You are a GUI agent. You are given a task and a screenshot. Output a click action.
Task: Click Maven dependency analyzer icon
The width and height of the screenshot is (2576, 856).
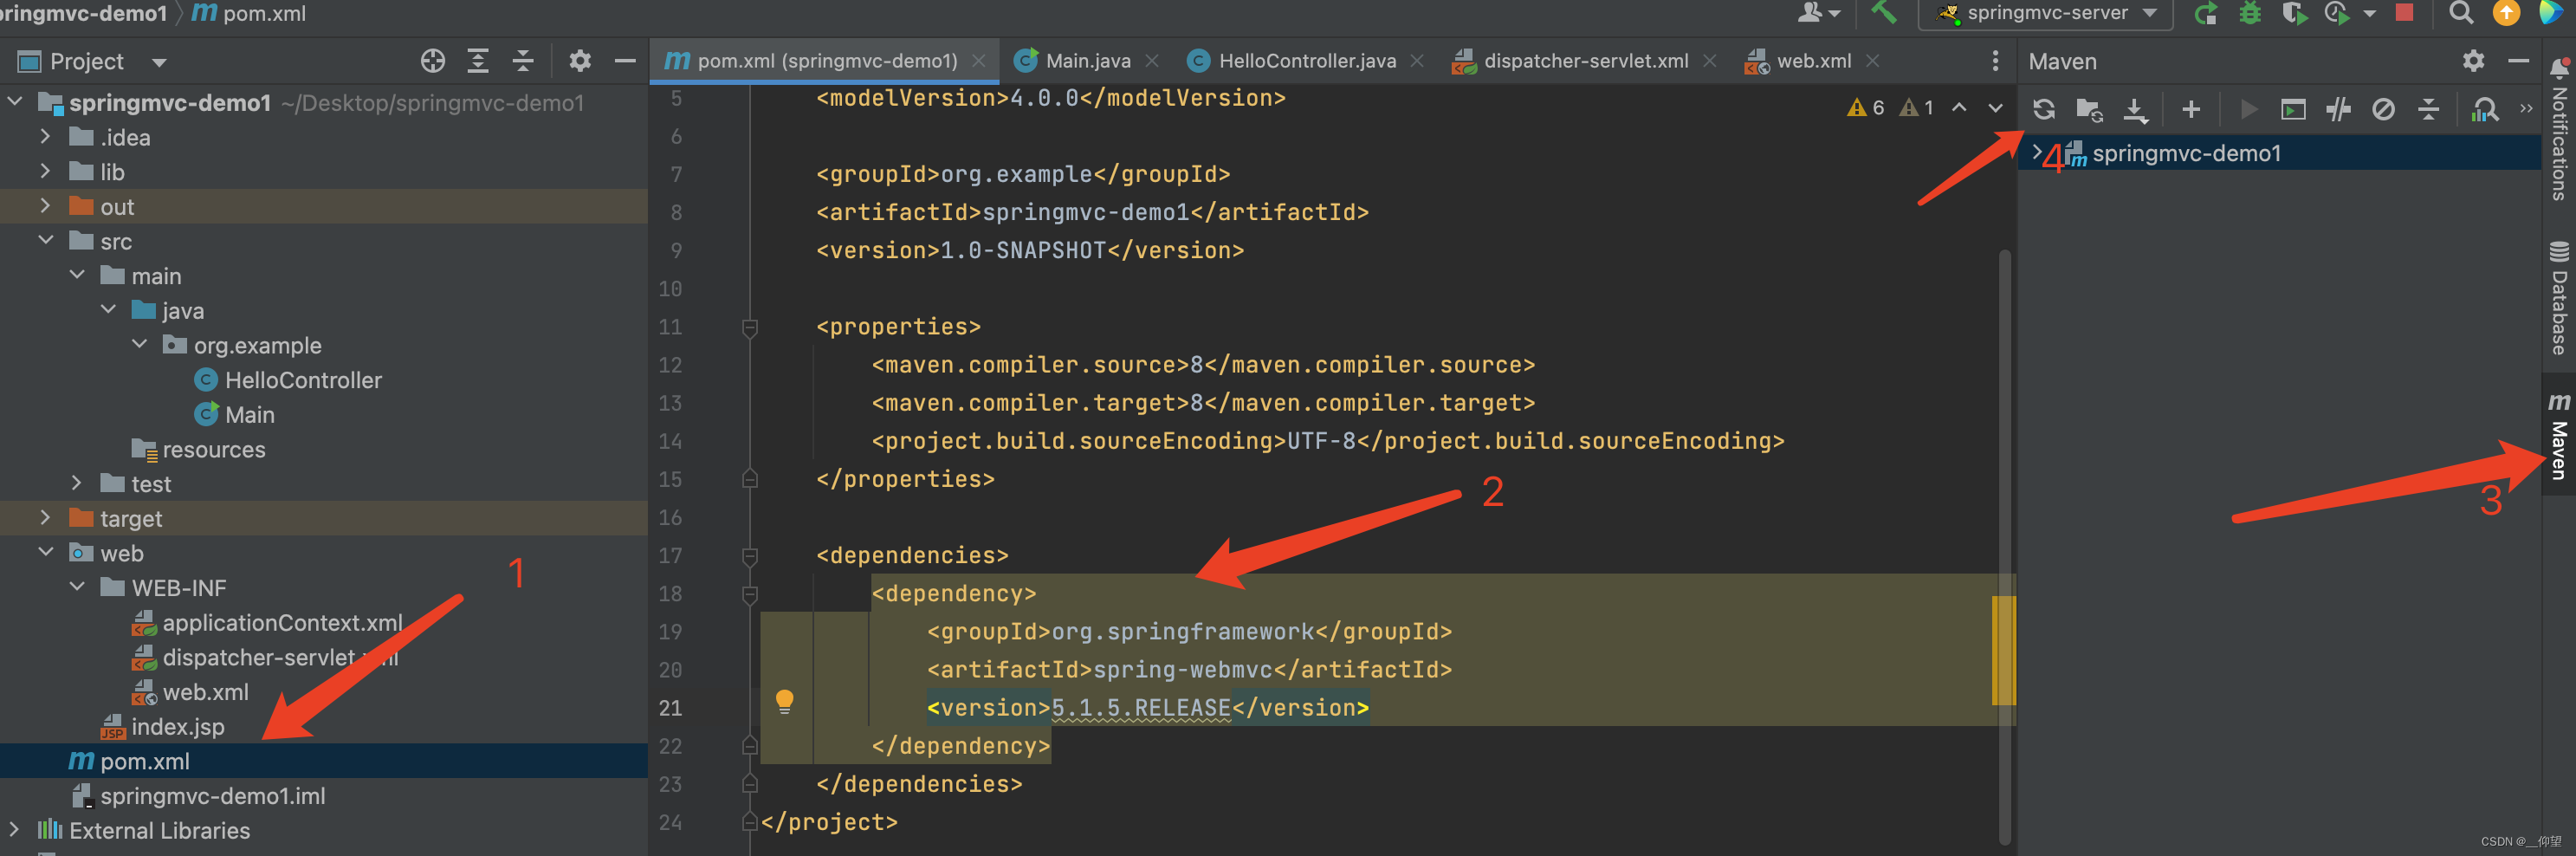point(2483,109)
